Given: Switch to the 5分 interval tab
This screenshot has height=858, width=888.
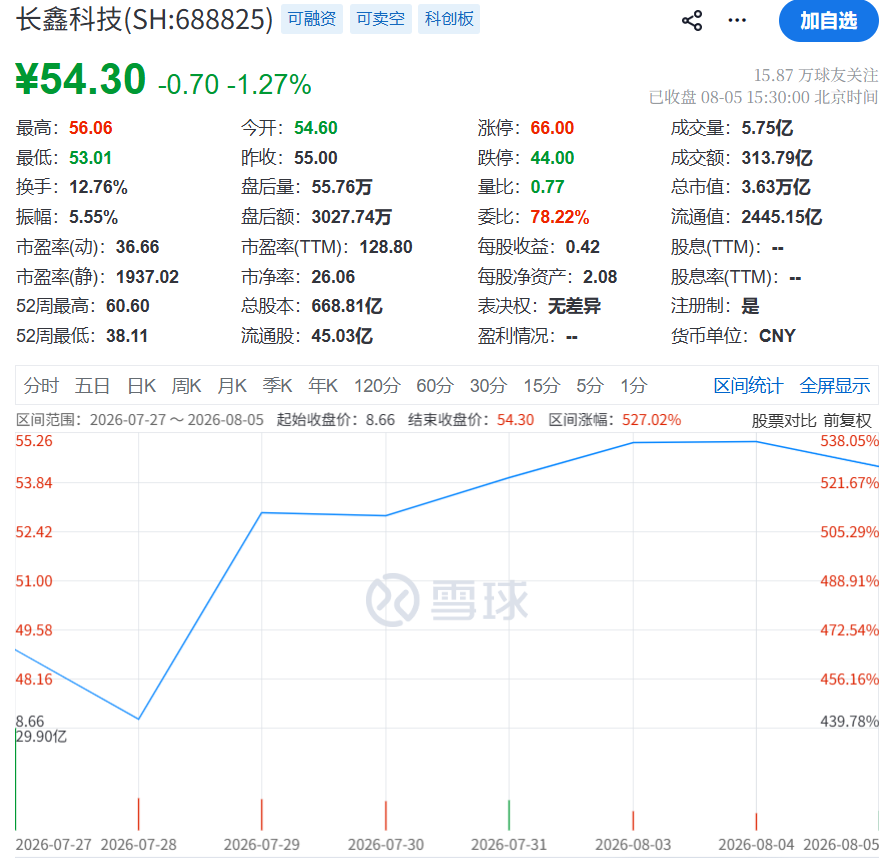Looking at the screenshot, I should tap(590, 386).
